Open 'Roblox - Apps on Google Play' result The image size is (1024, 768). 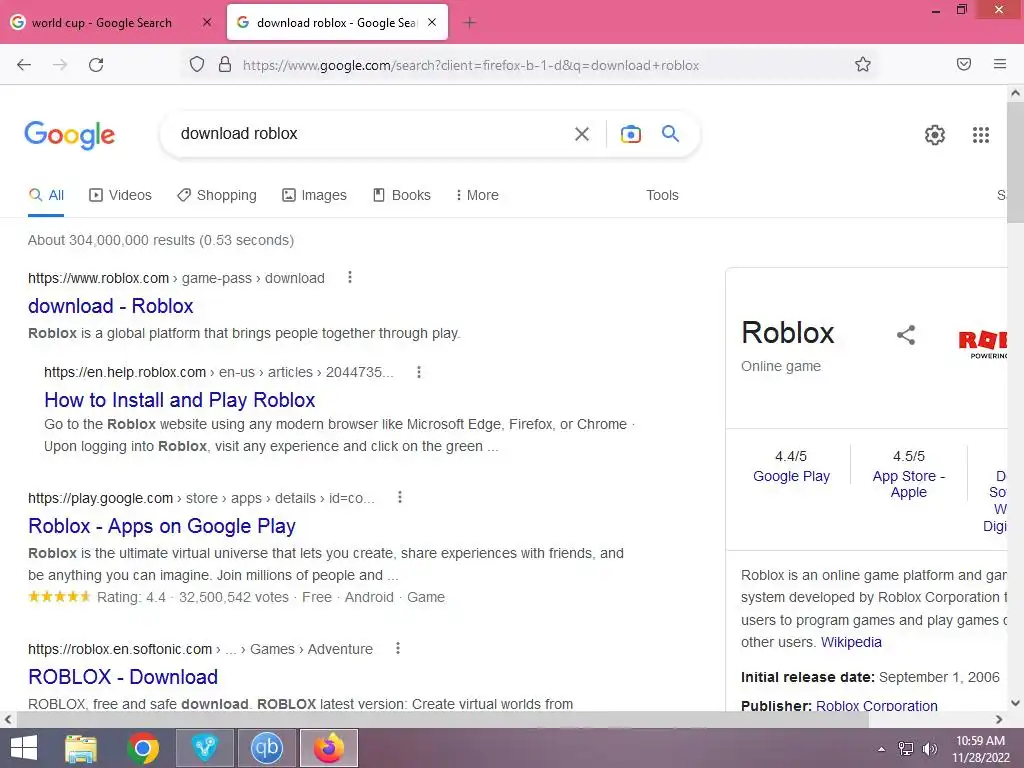[x=162, y=526]
